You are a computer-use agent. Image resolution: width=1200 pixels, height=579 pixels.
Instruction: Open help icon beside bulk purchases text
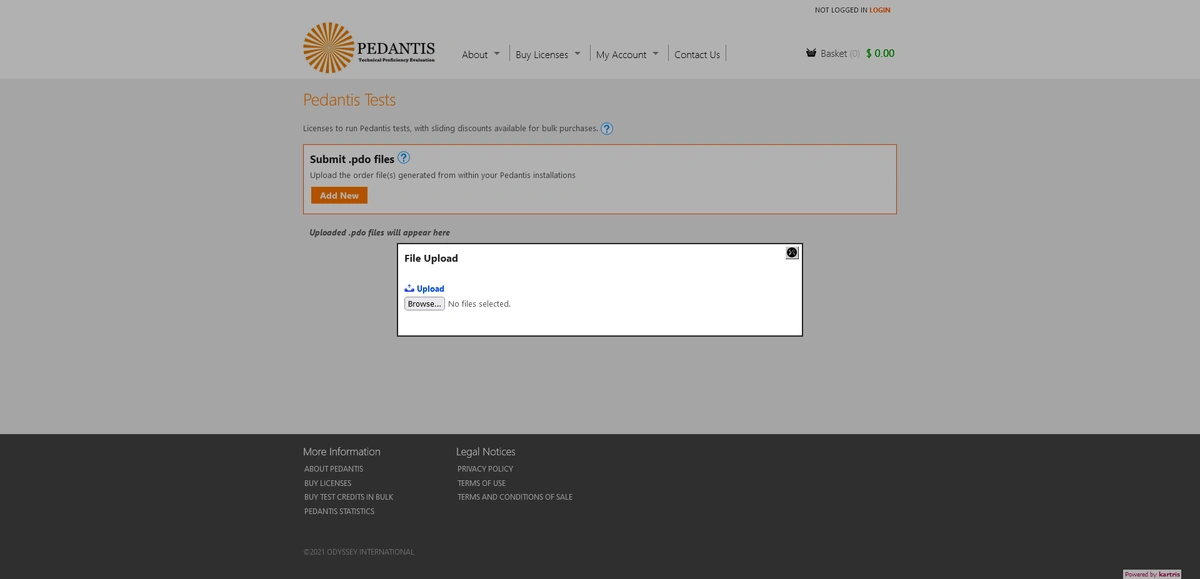(607, 128)
